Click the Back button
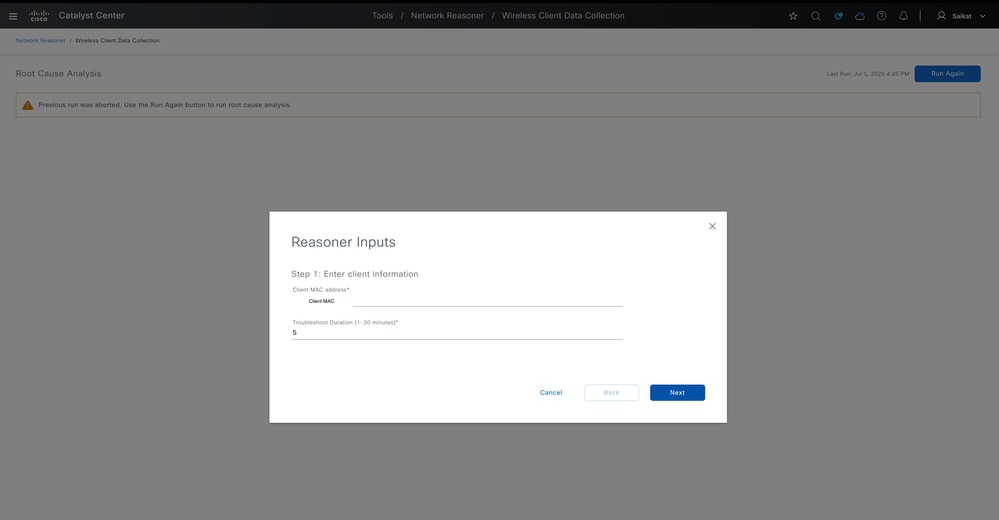Image resolution: width=999 pixels, height=520 pixels. (612, 393)
